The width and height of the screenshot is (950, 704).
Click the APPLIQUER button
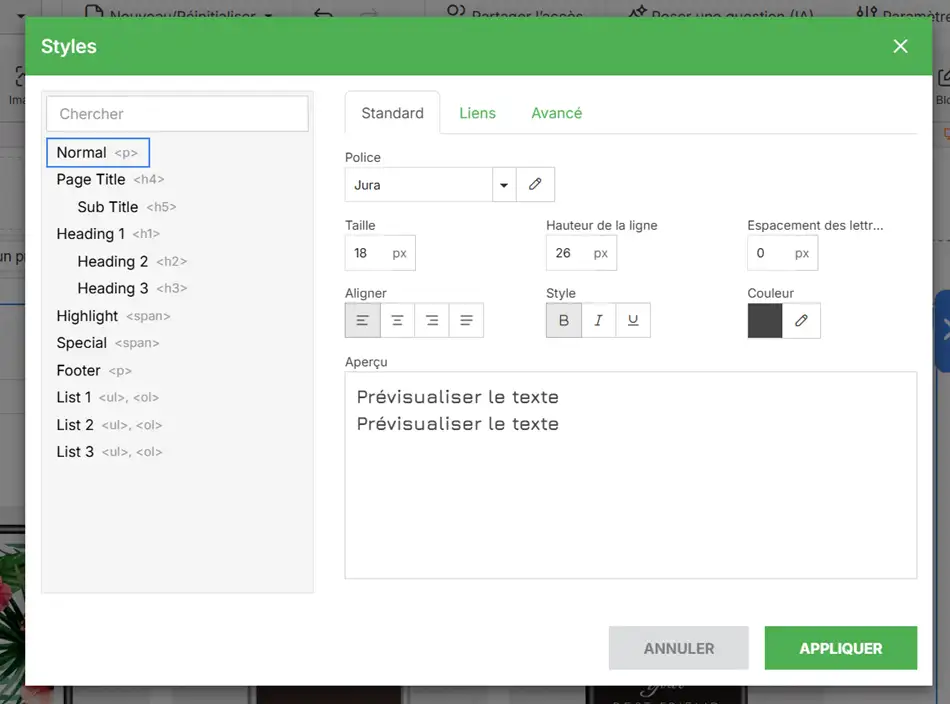click(x=840, y=648)
